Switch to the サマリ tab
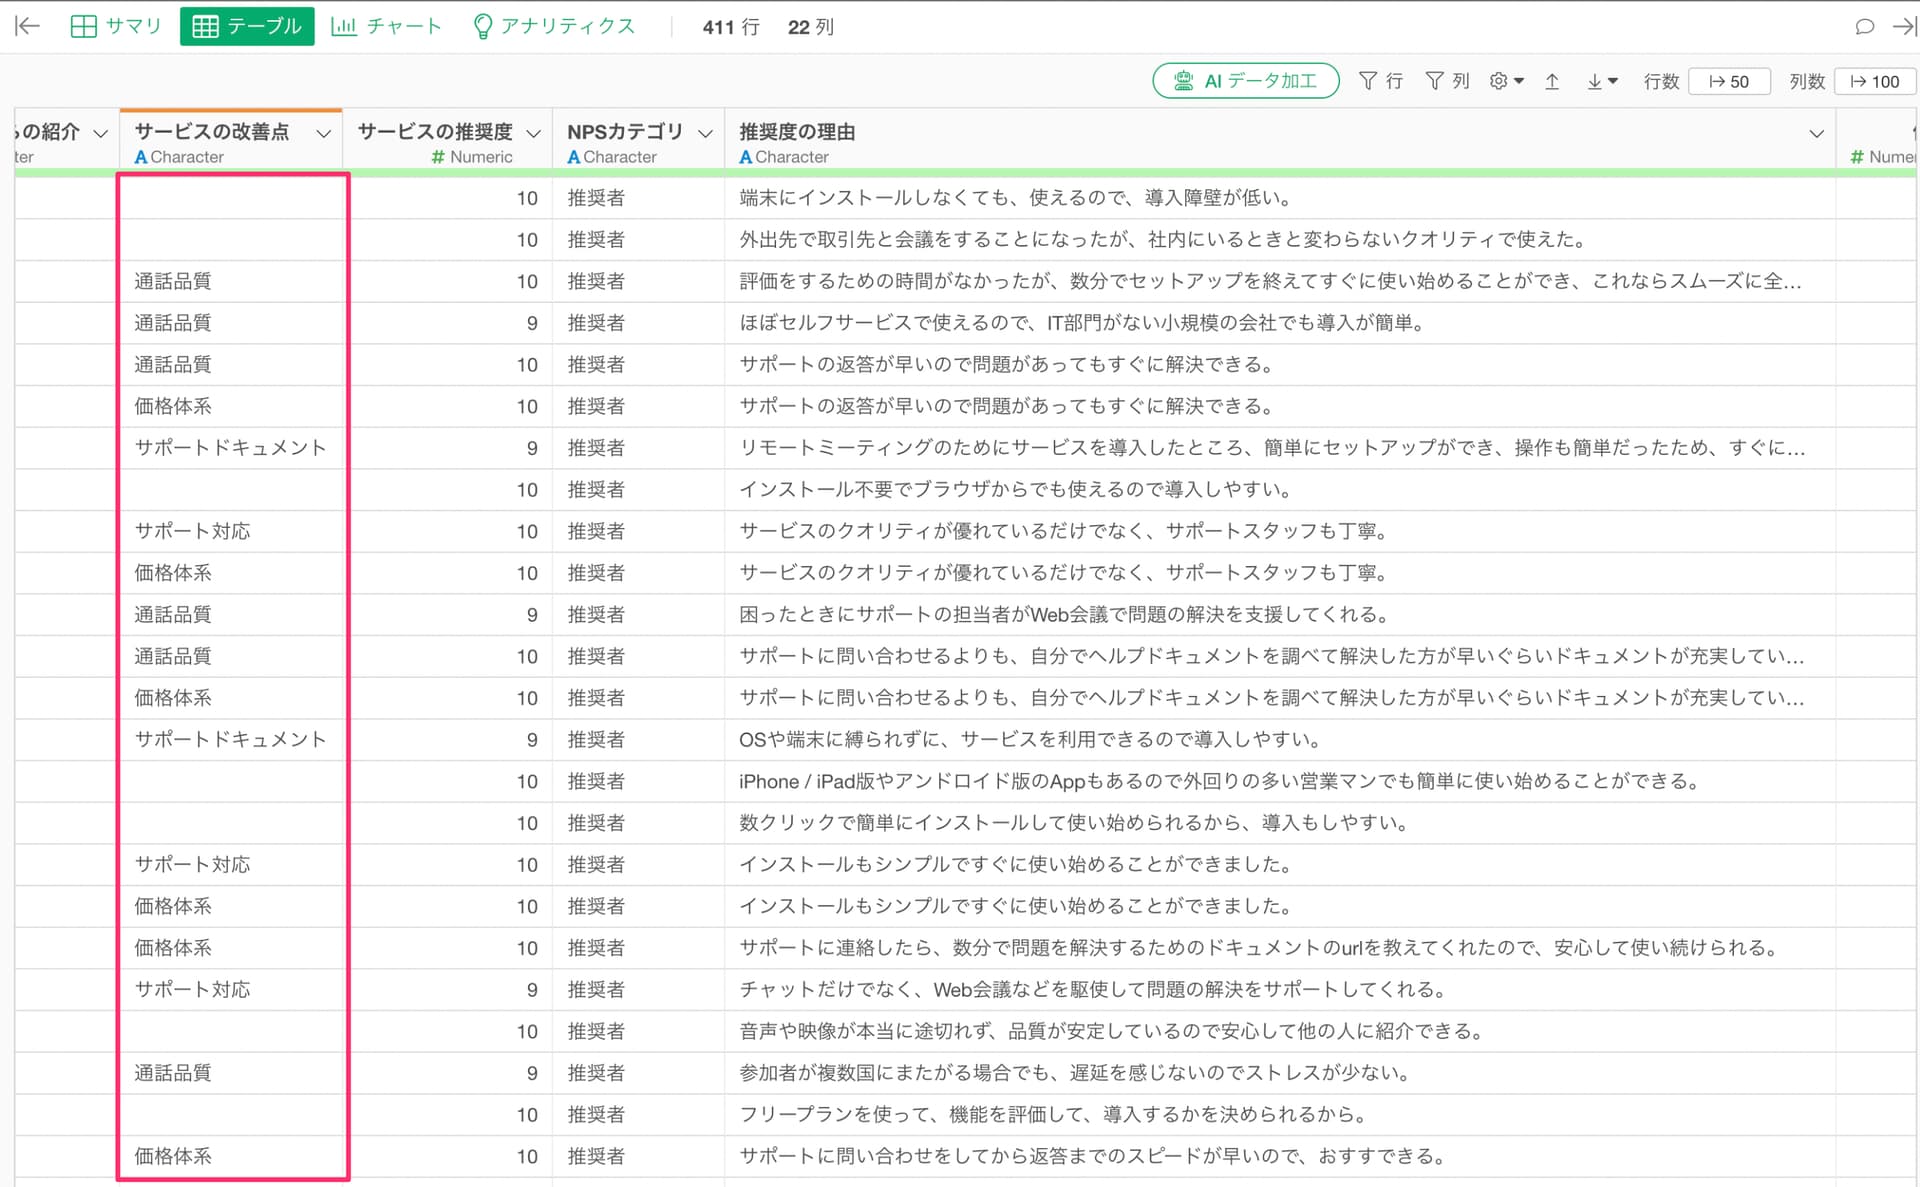1920x1187 pixels. pyautogui.click(x=116, y=26)
